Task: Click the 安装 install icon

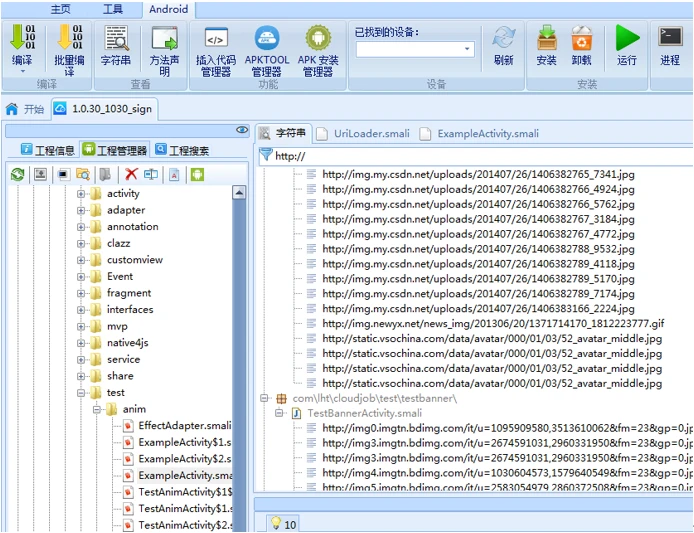Action: [547, 38]
